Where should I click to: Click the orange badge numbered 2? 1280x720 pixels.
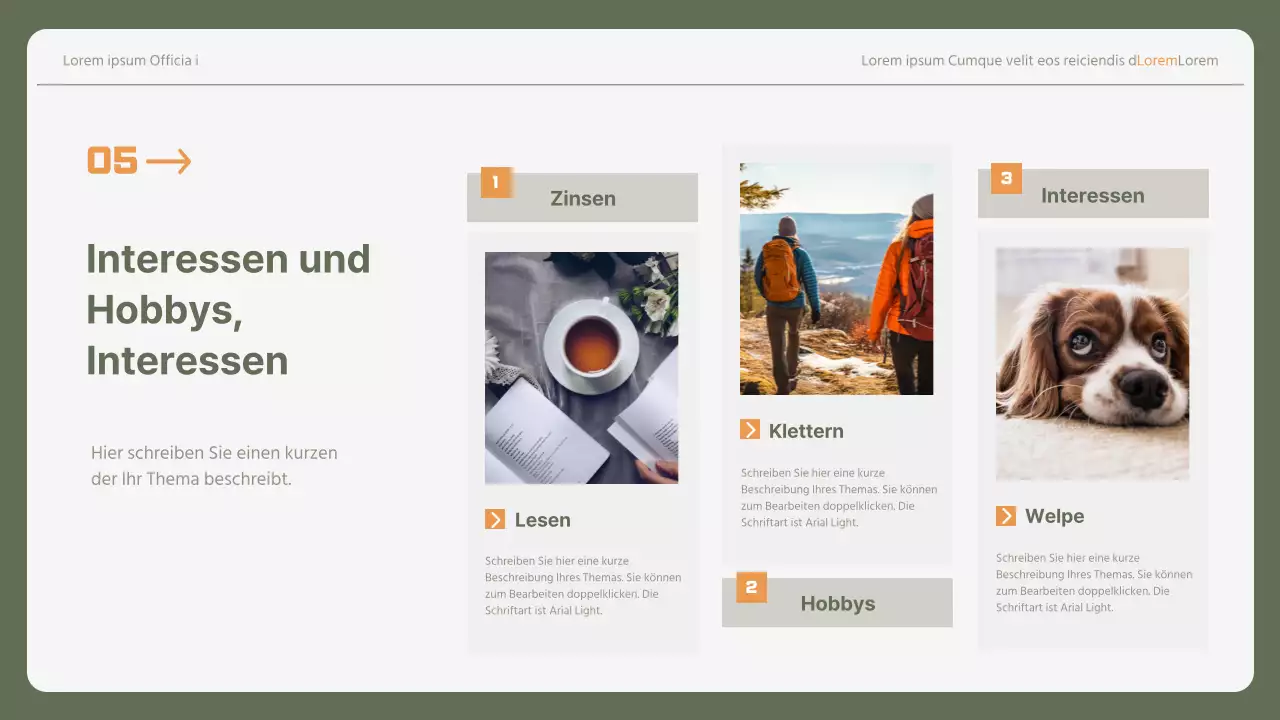click(750, 588)
